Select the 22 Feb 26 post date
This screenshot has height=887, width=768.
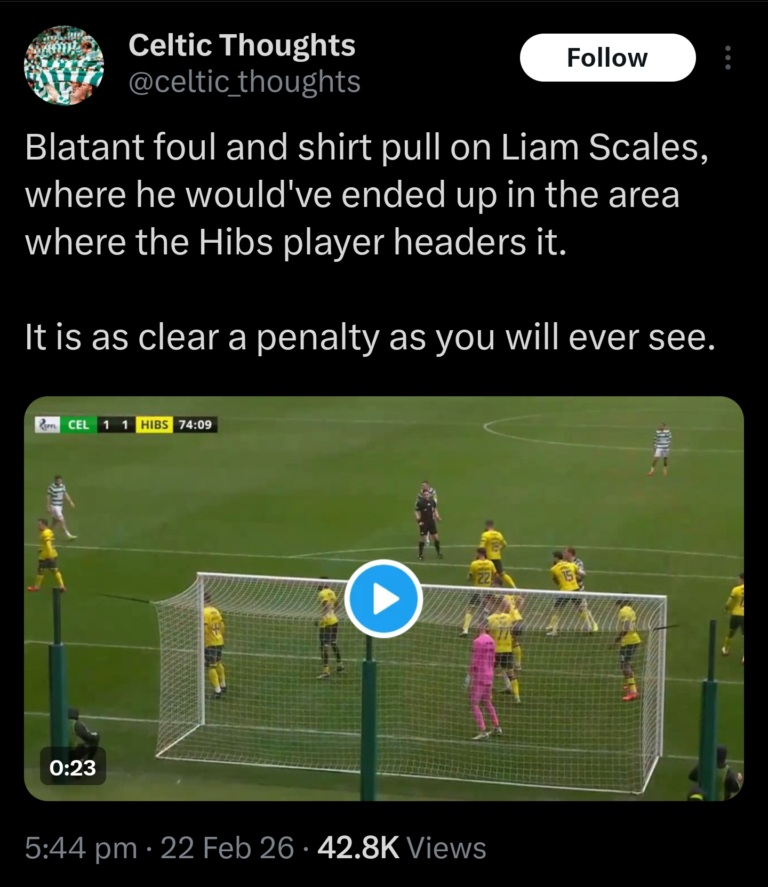coord(227,848)
